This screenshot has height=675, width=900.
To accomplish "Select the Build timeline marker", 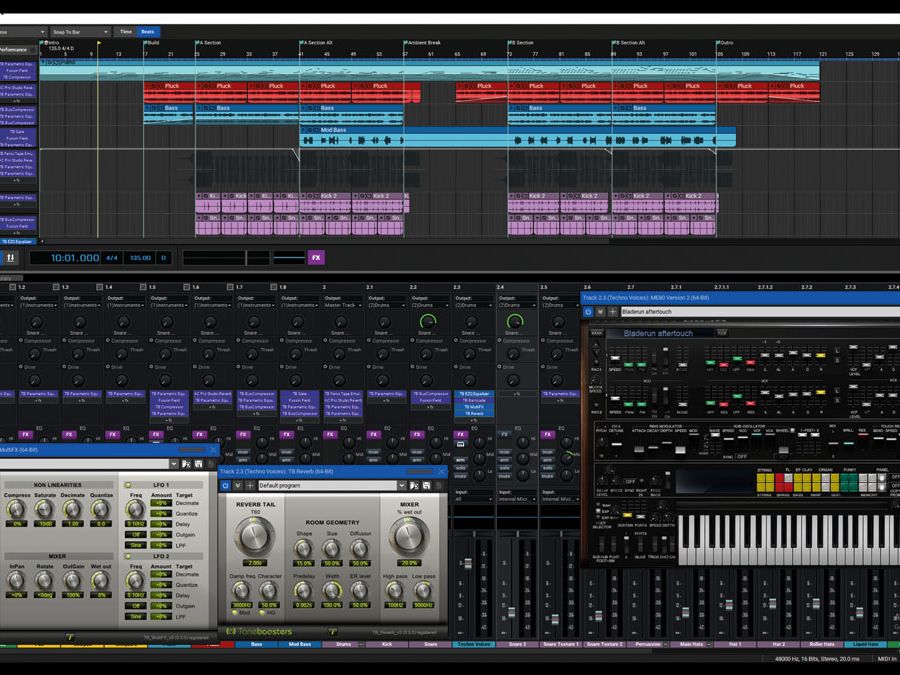I will (153, 43).
